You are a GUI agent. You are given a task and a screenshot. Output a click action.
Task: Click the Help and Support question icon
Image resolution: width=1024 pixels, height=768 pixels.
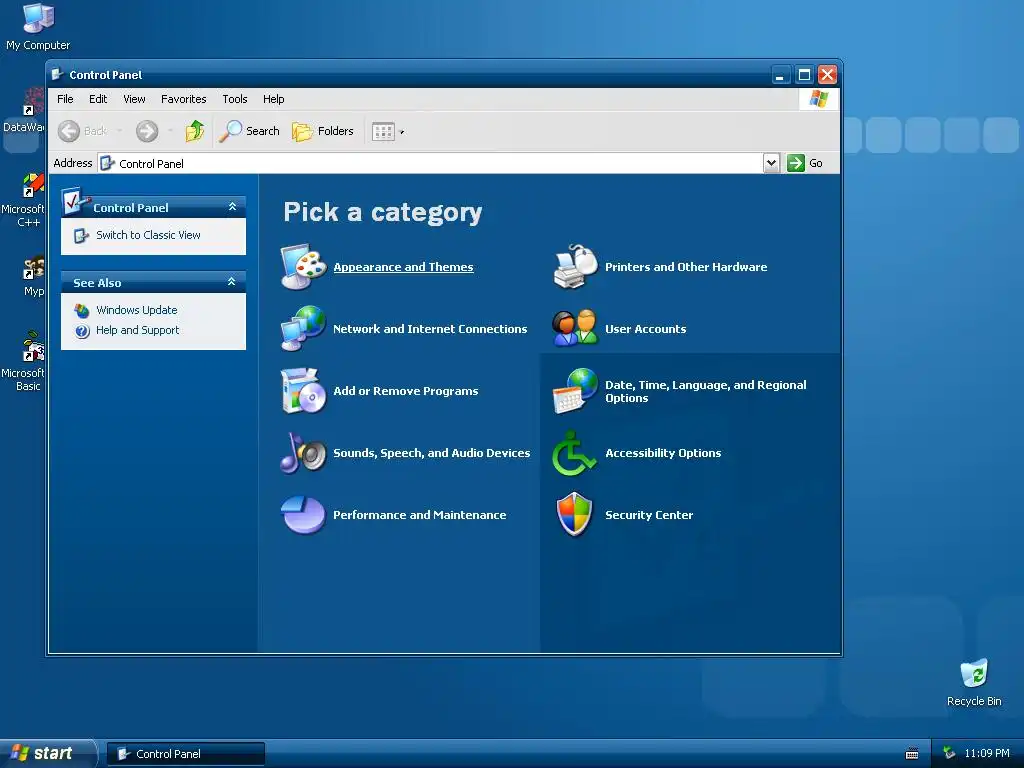[82, 330]
